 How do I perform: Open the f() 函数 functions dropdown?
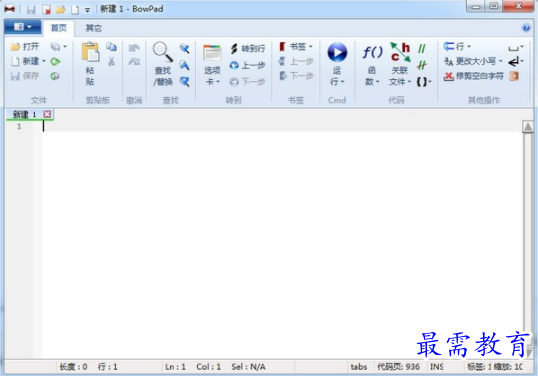pyautogui.click(x=372, y=65)
